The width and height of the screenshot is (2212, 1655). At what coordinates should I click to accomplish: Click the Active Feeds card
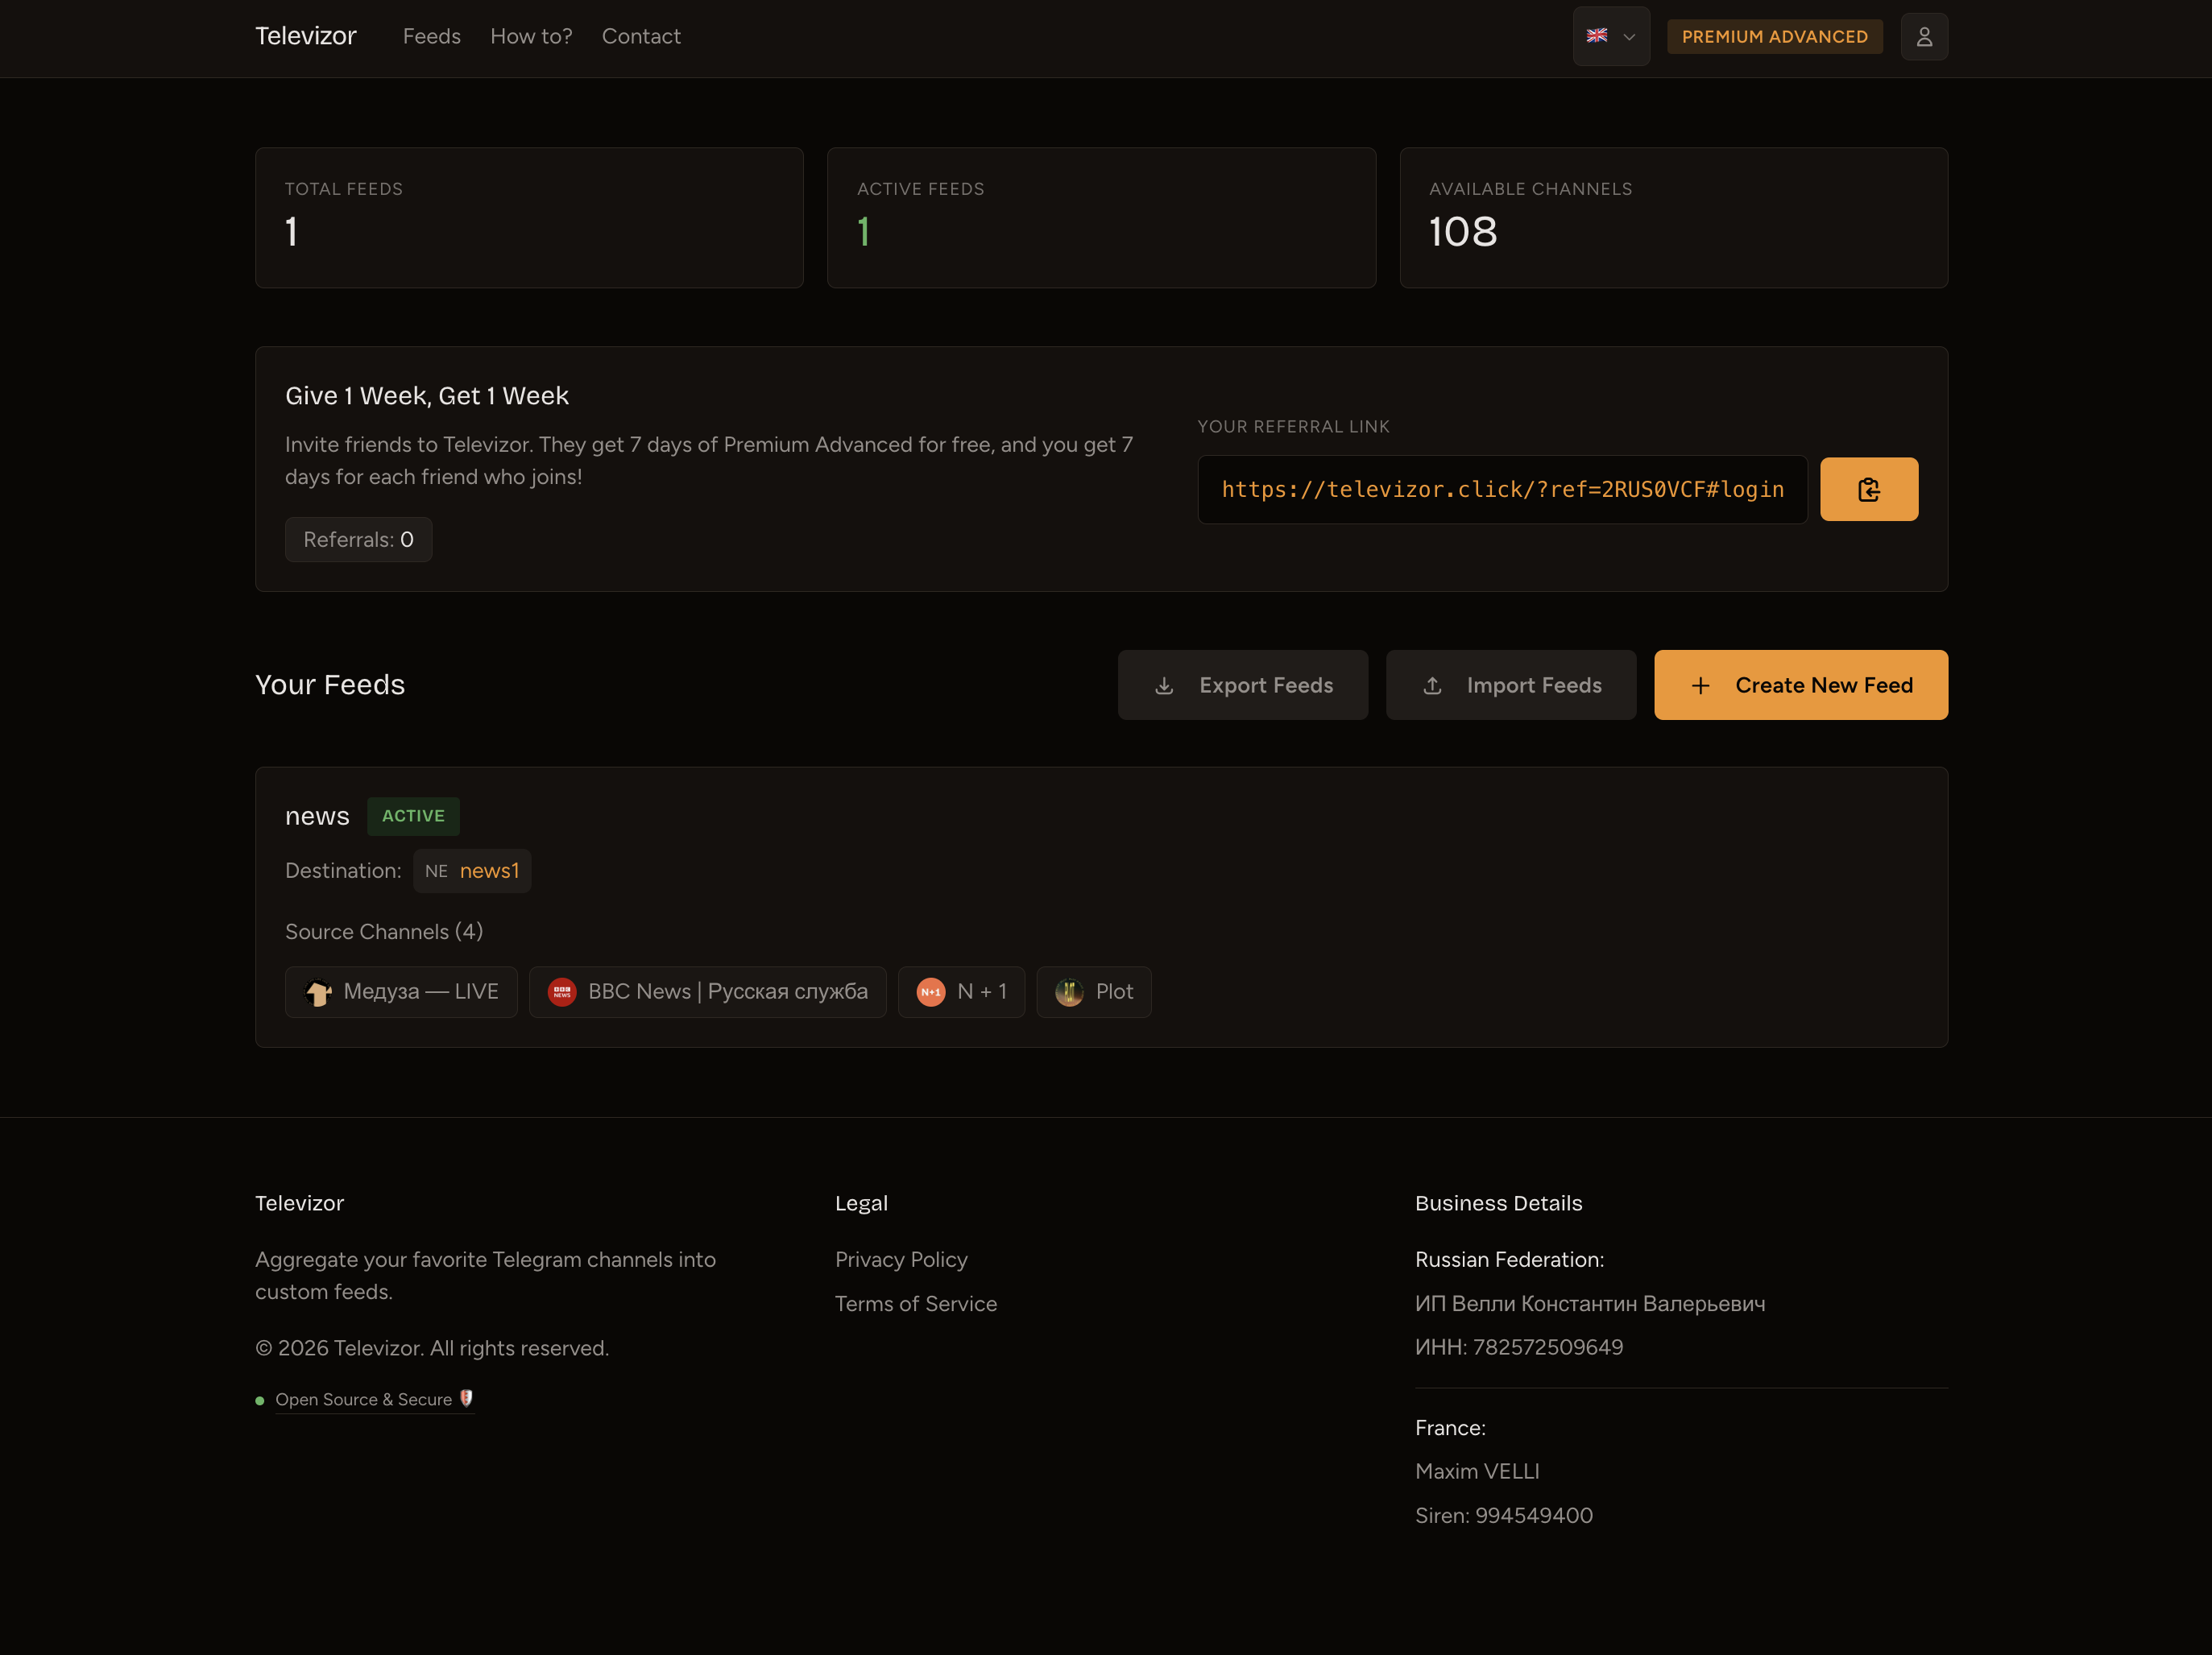(1101, 218)
